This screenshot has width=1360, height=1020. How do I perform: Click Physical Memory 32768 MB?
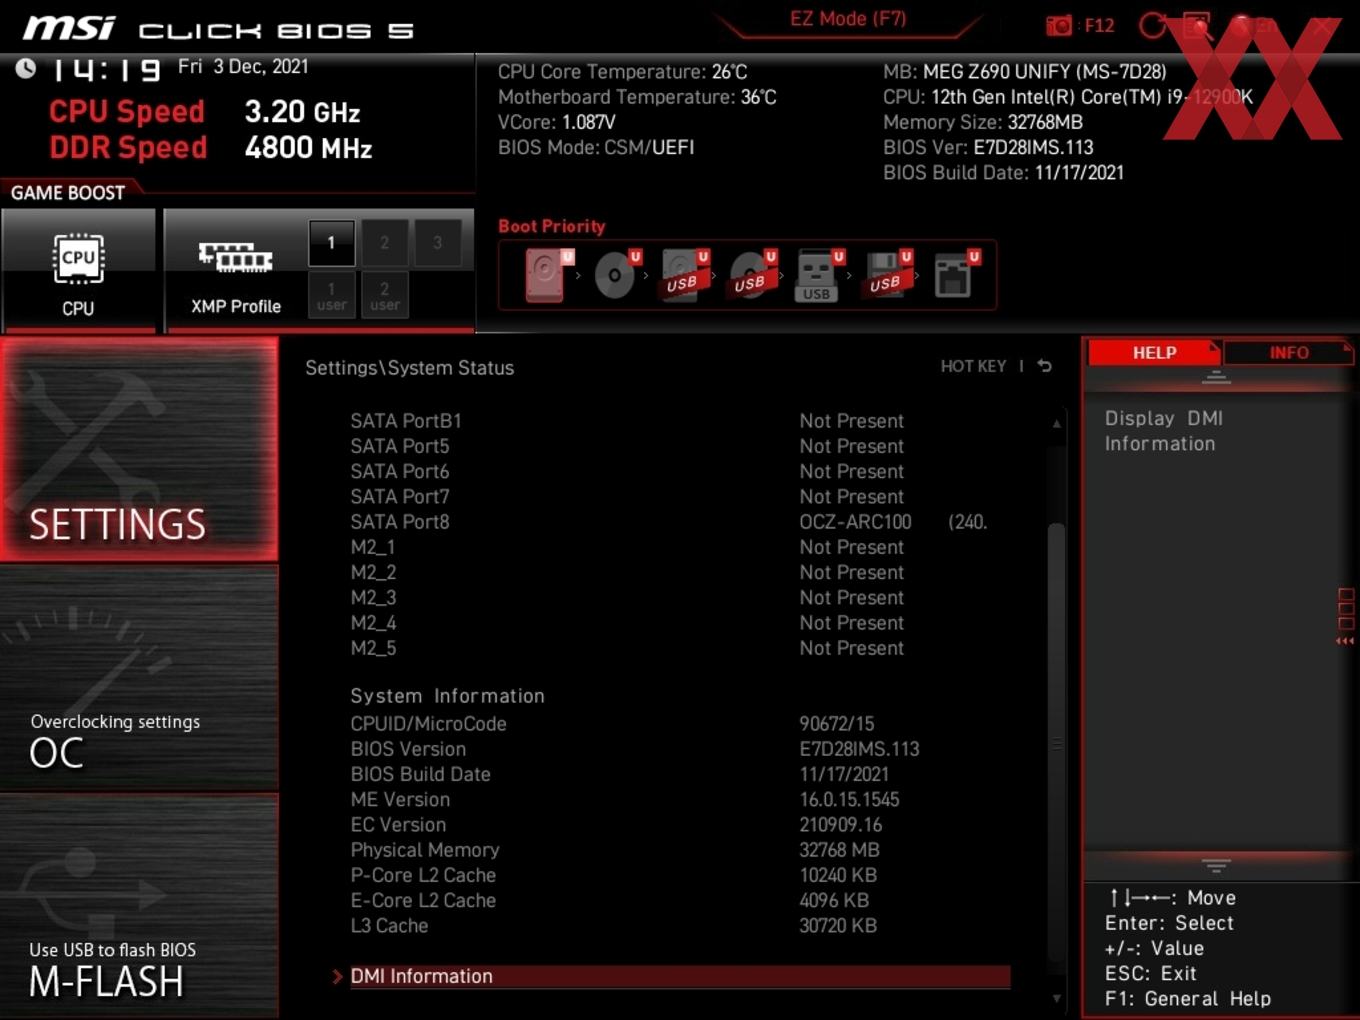[x=615, y=850]
